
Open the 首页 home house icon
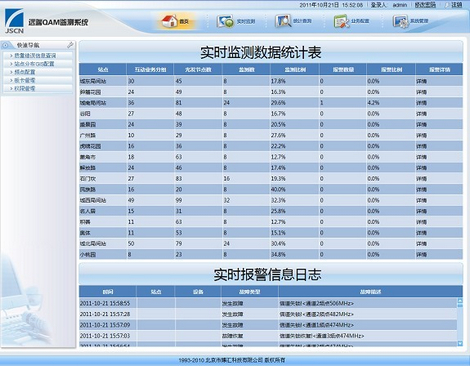tap(170, 21)
